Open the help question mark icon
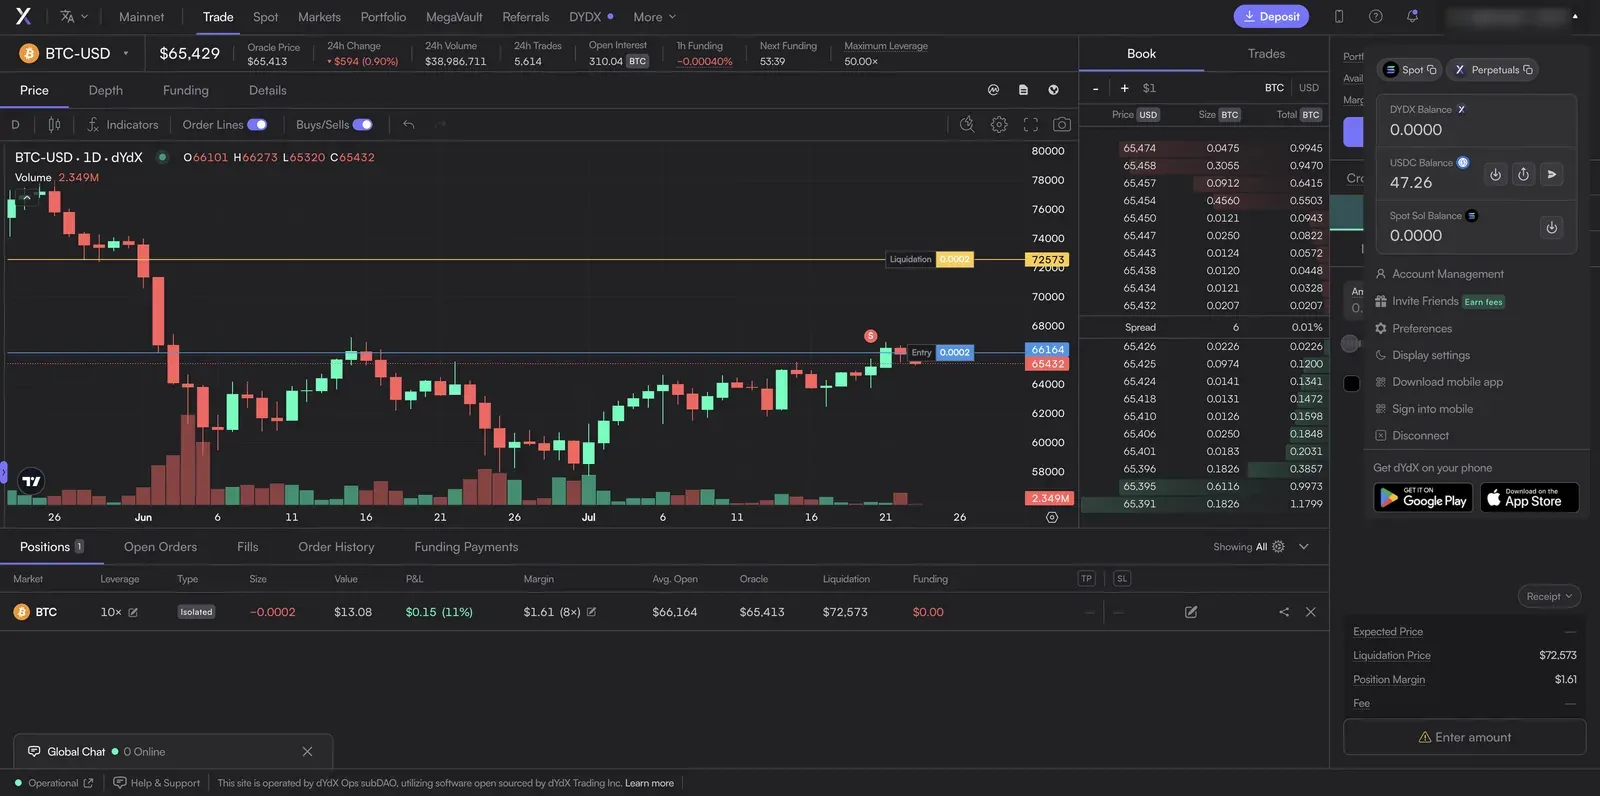Screen dimensions: 1600x796 [x=1376, y=16]
